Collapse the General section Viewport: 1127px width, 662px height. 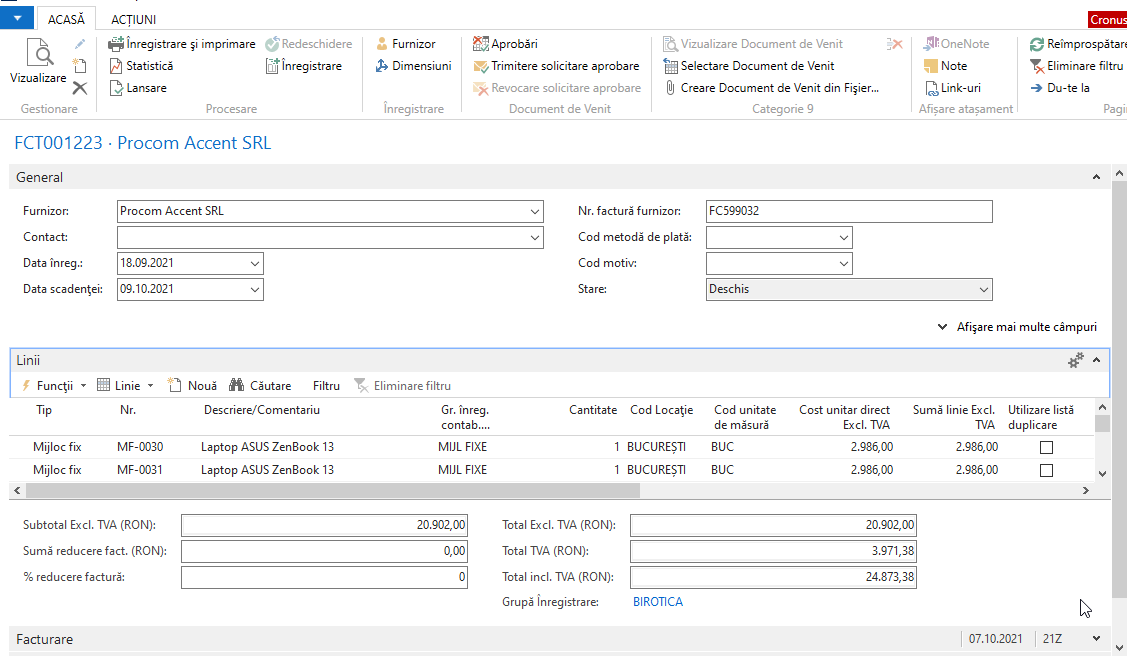coord(1096,177)
